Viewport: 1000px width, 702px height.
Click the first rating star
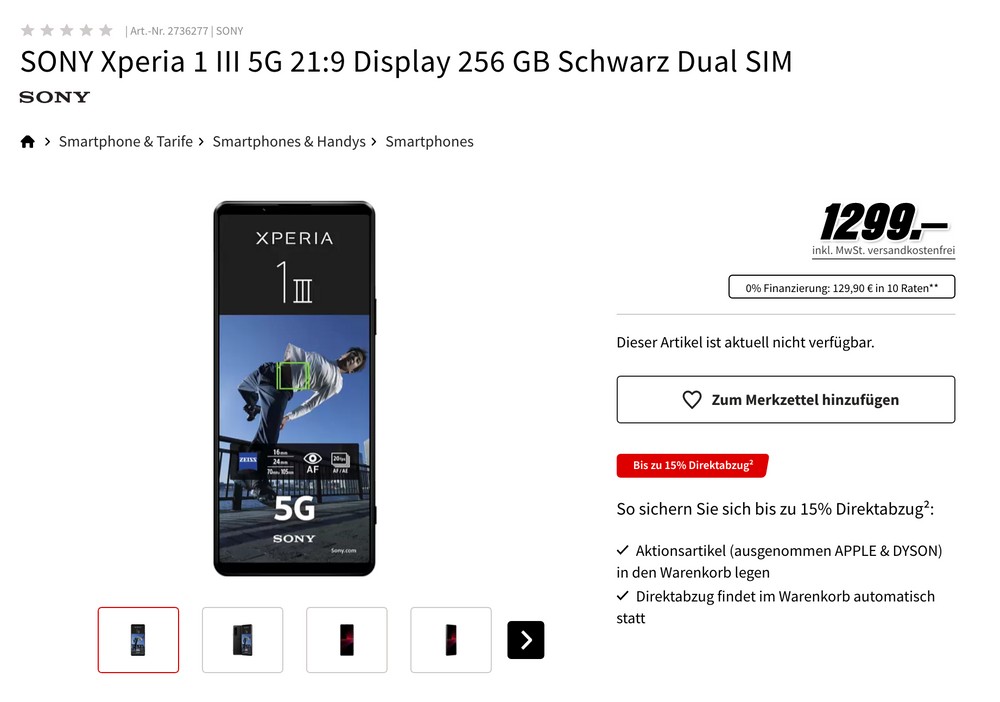(27, 31)
